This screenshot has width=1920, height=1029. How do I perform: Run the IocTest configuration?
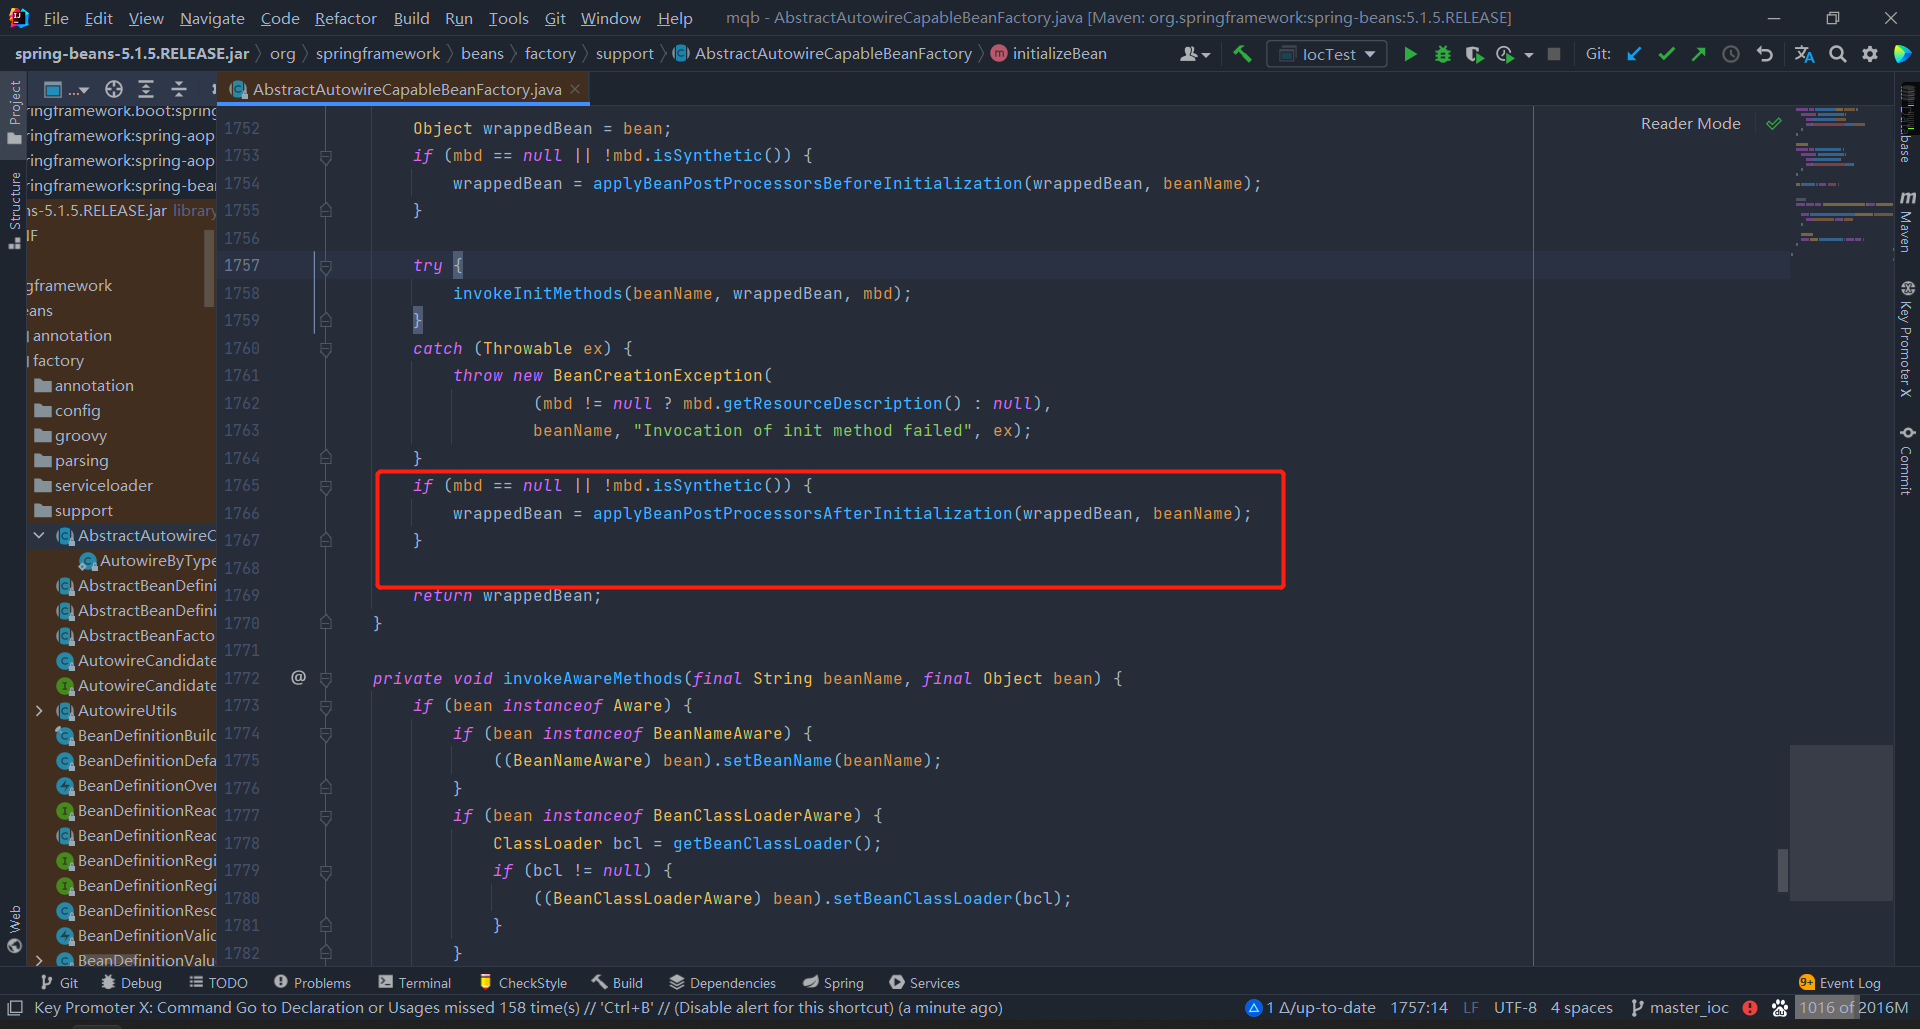[1410, 54]
